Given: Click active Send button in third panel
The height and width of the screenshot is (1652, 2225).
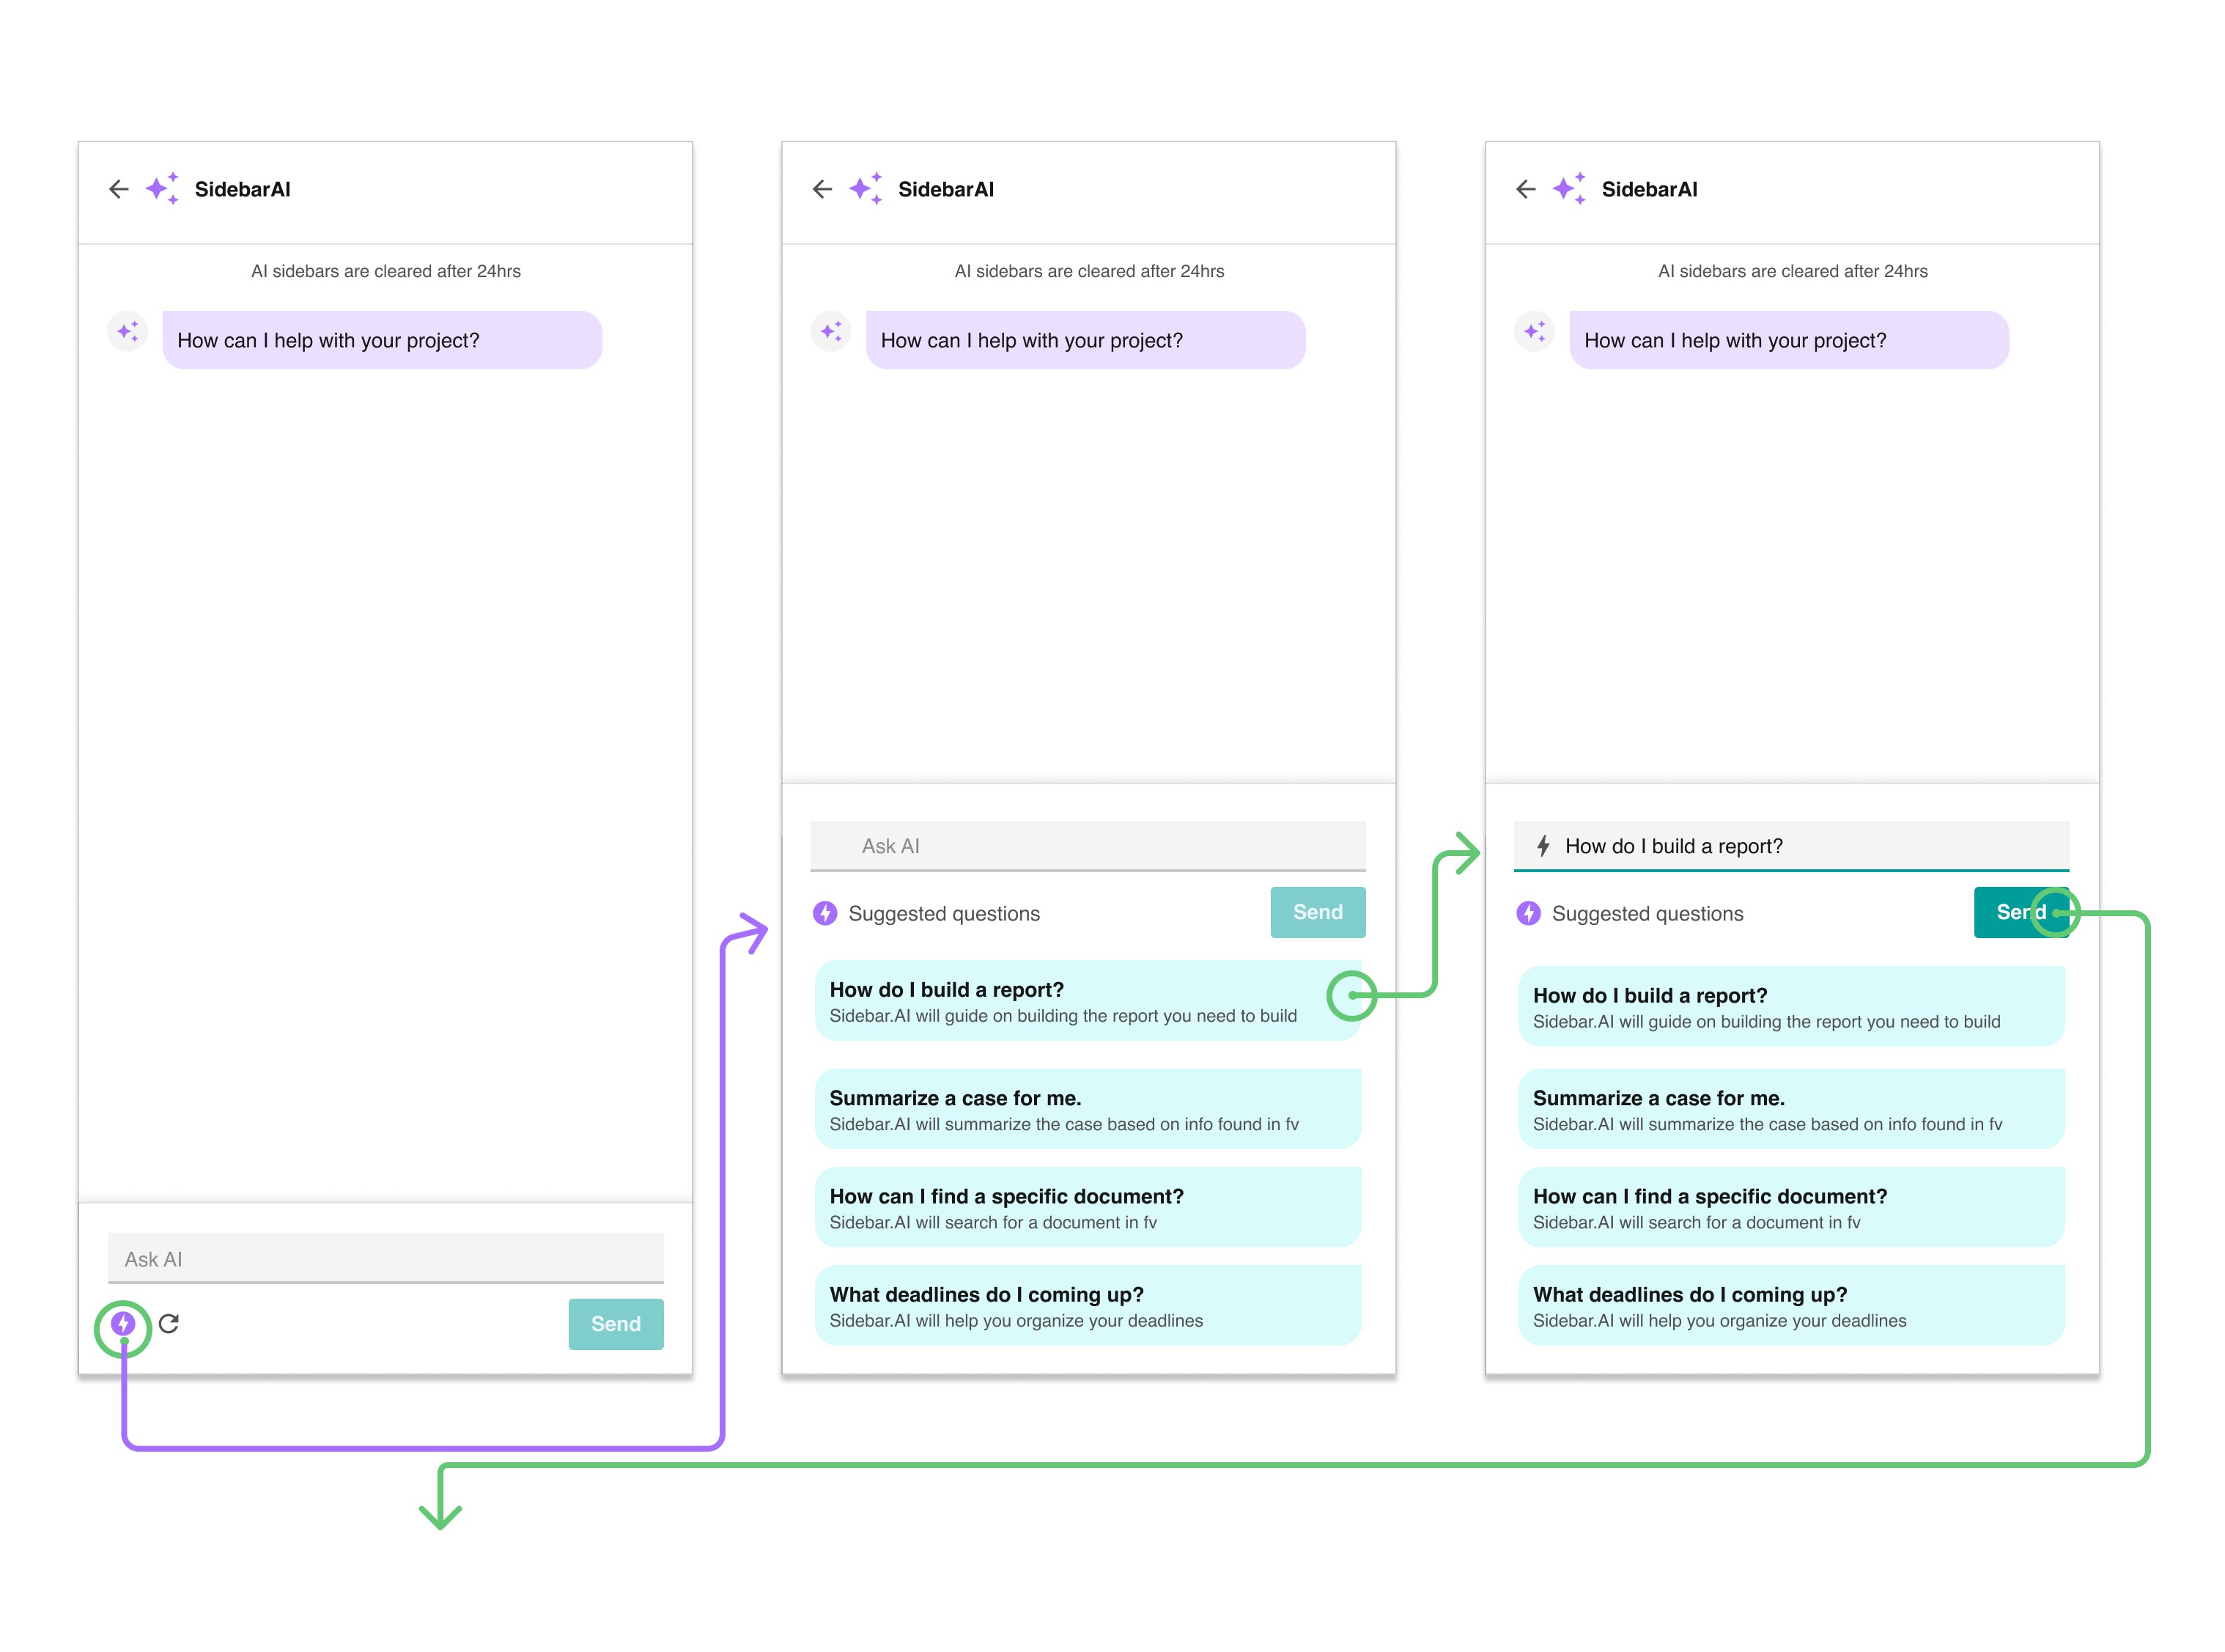Looking at the screenshot, I should (2021, 912).
